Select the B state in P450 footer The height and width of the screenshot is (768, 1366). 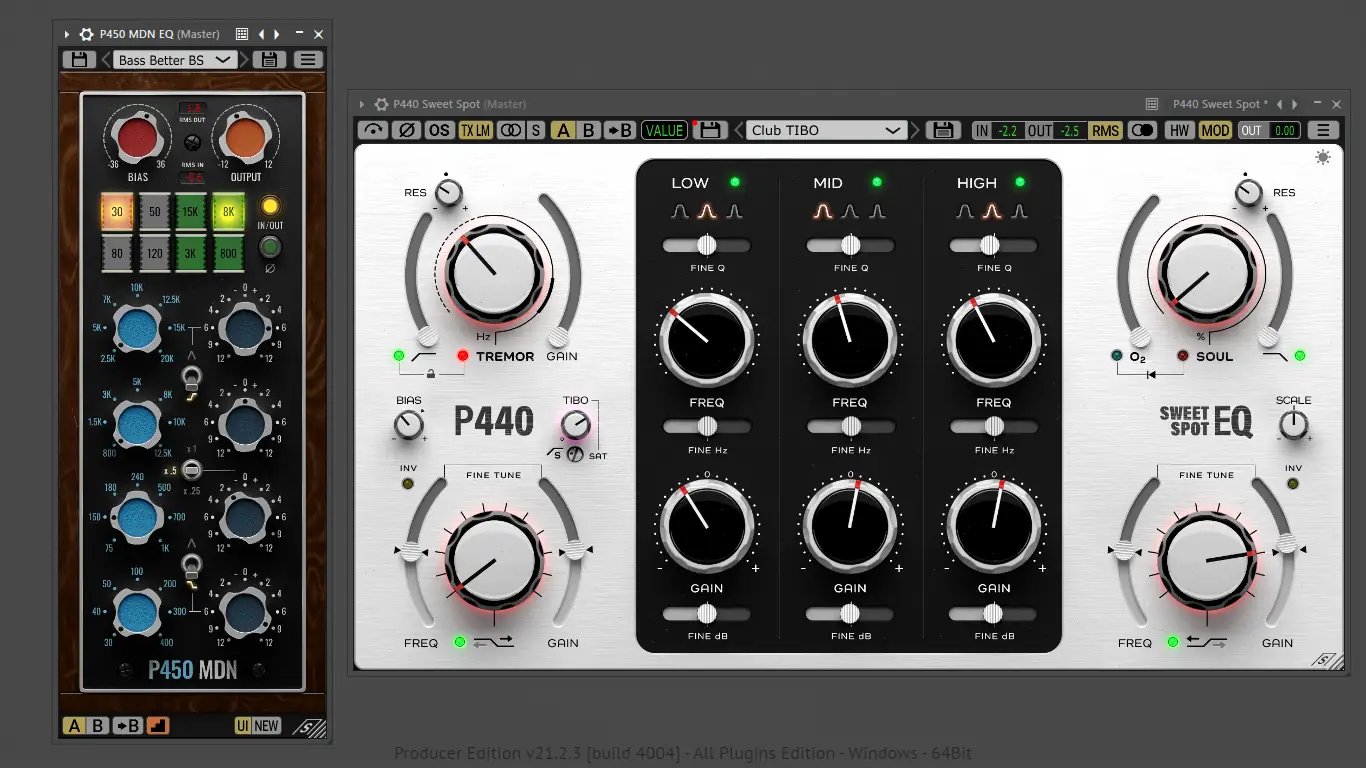(x=98, y=726)
